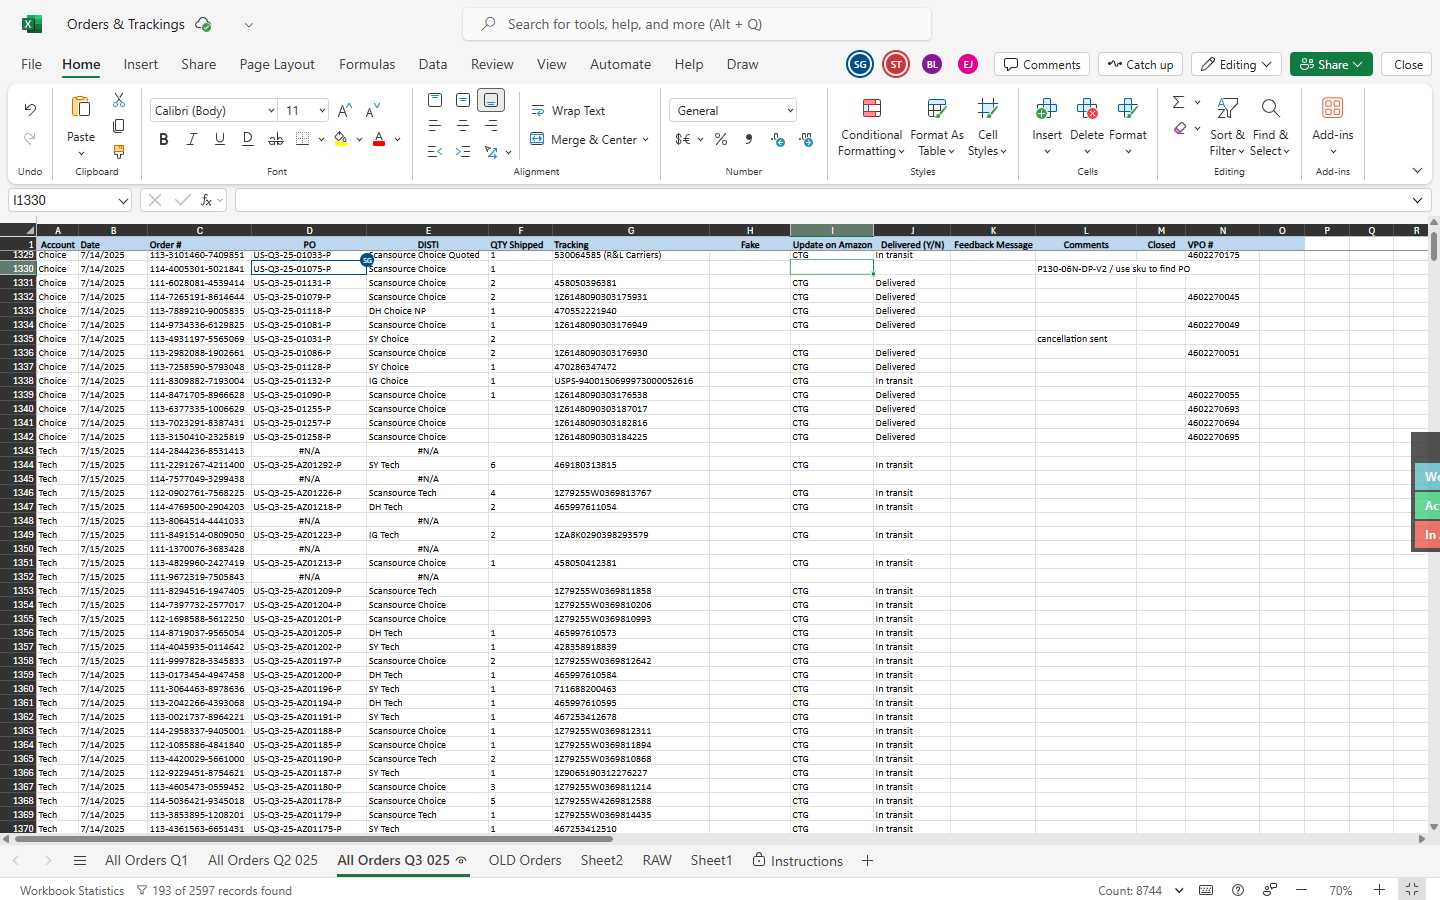Toggle the active Bottom Align button

491,100
